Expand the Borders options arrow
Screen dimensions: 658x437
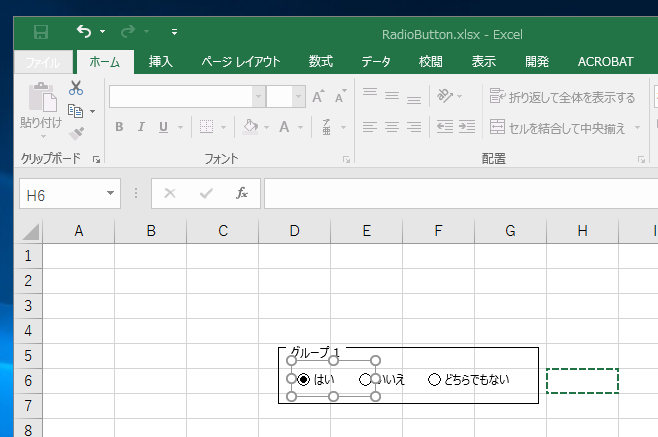pos(223,127)
